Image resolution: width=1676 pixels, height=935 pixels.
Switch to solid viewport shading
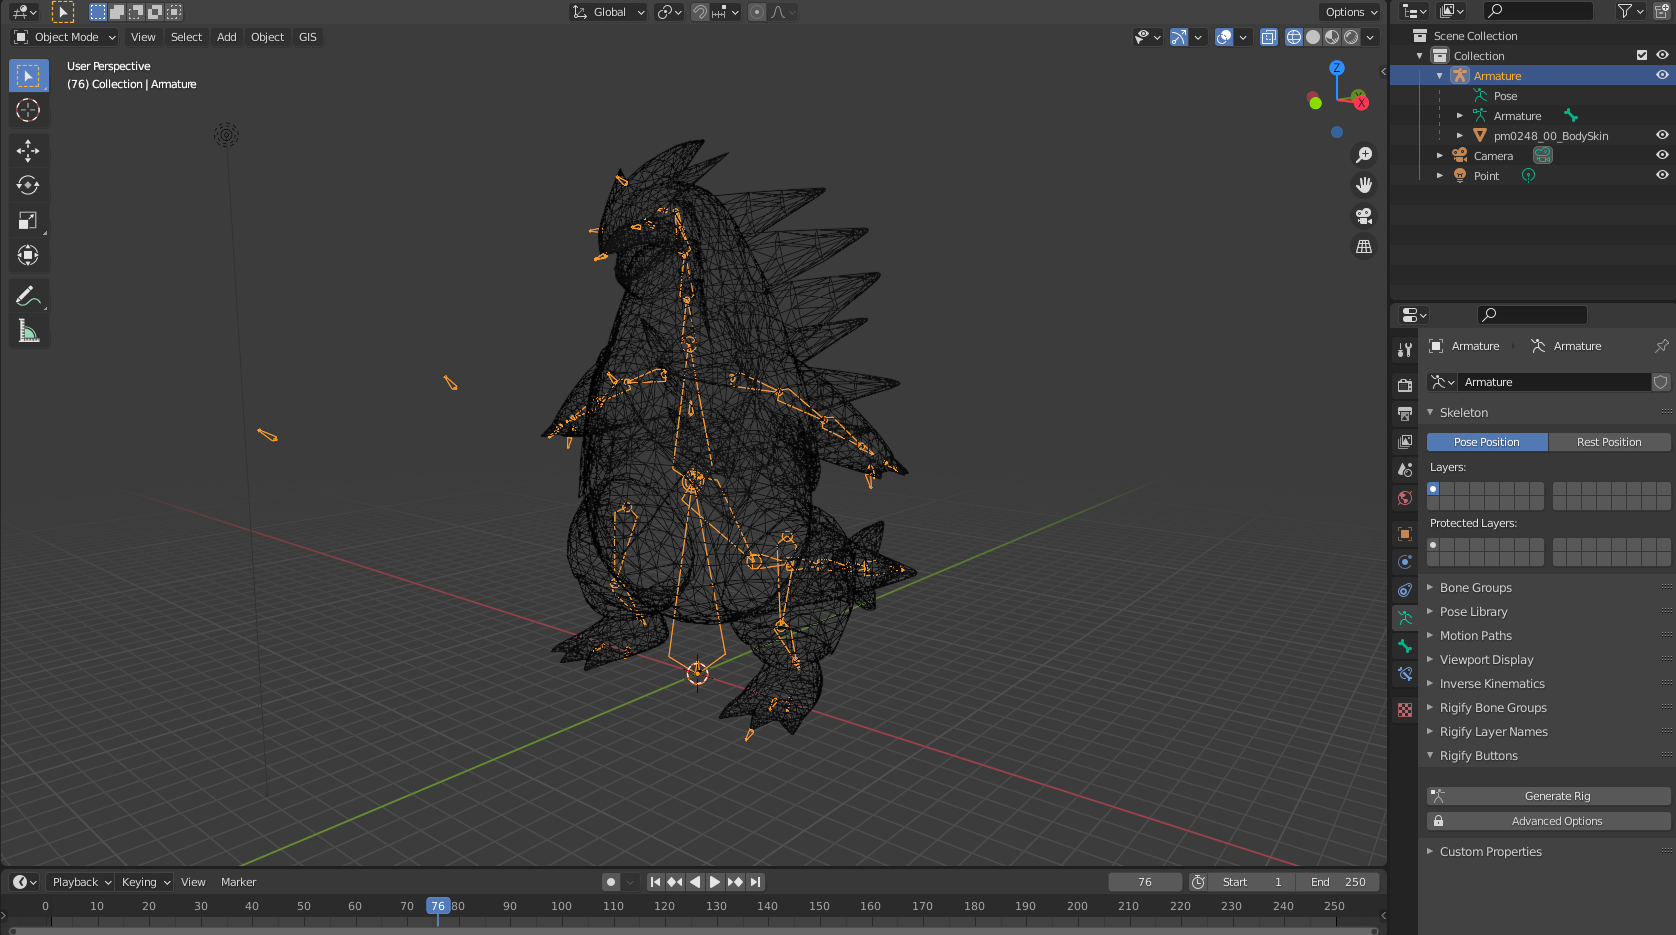click(1313, 37)
